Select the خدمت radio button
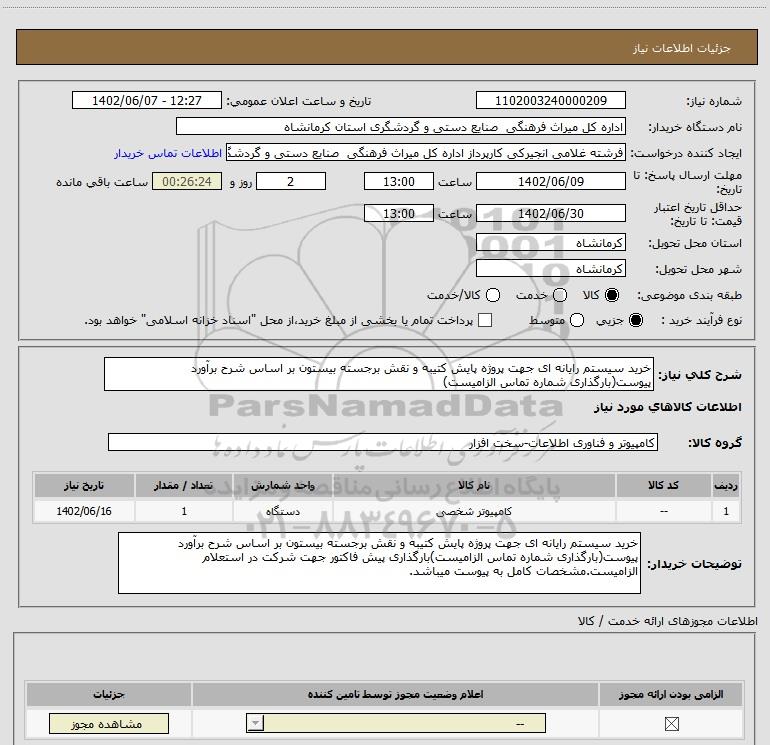The width and height of the screenshot is (770, 745). pyautogui.click(x=560, y=295)
